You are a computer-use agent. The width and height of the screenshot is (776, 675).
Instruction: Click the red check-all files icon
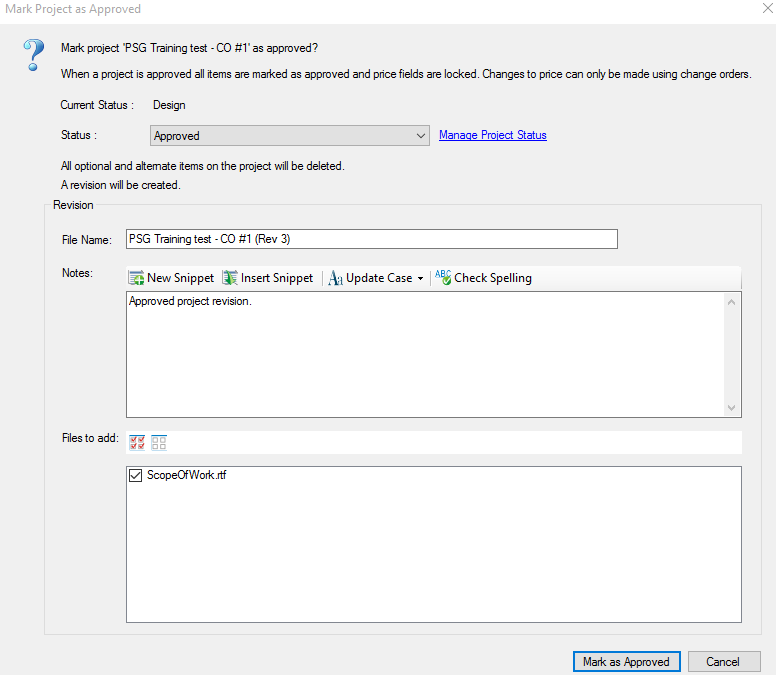pos(137,442)
